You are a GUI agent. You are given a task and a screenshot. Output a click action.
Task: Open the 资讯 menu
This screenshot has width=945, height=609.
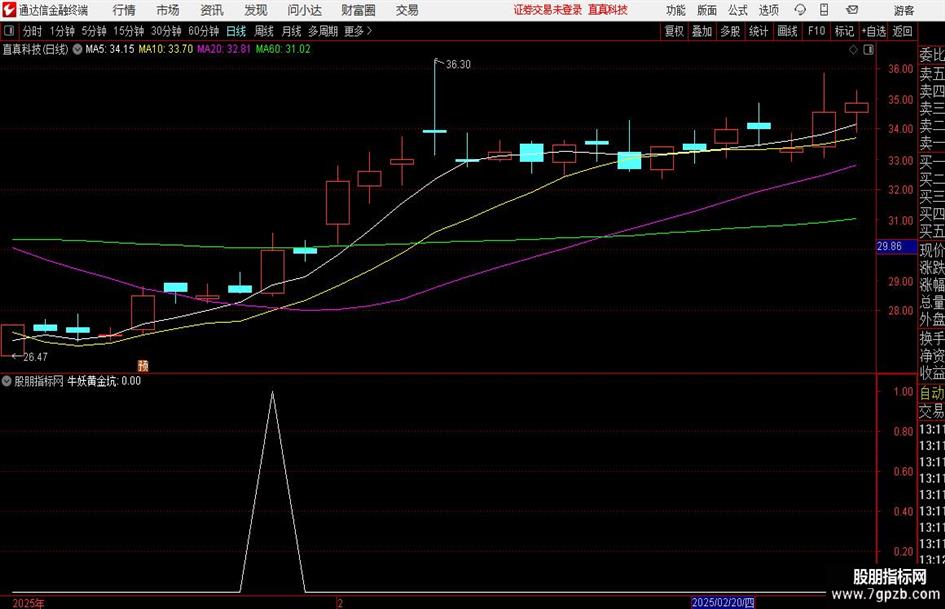pyautogui.click(x=212, y=10)
